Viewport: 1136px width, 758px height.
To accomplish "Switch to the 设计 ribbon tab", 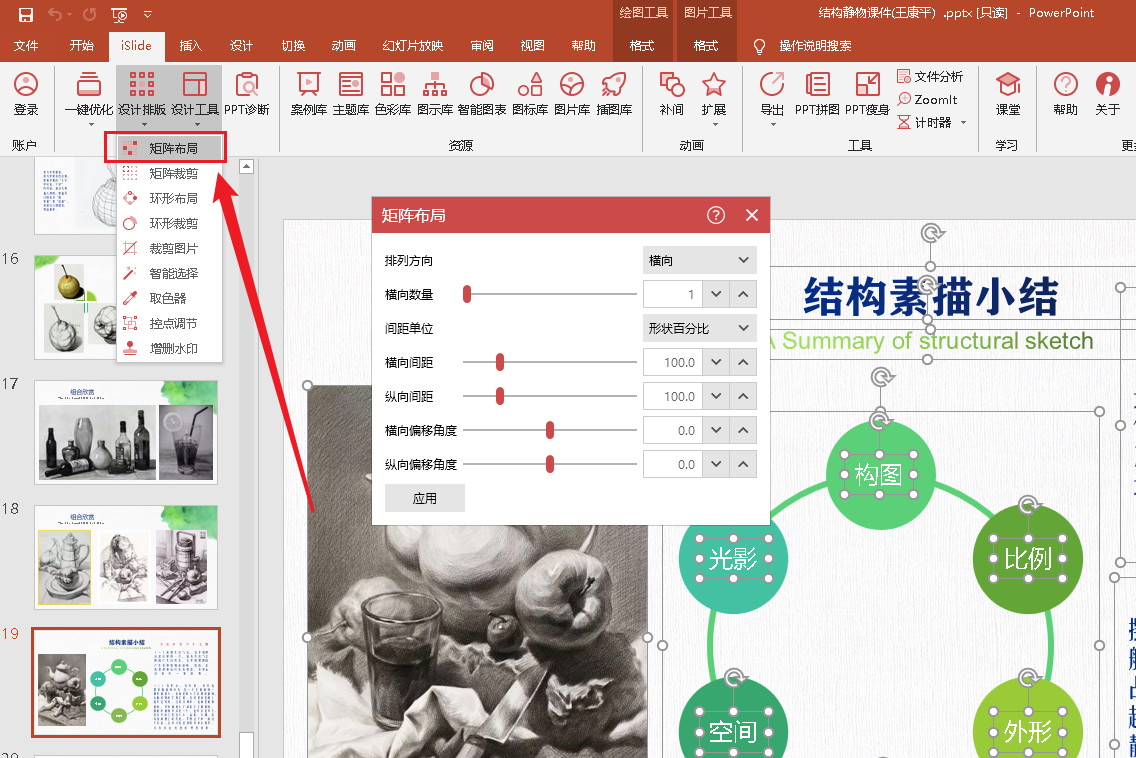I will [241, 46].
